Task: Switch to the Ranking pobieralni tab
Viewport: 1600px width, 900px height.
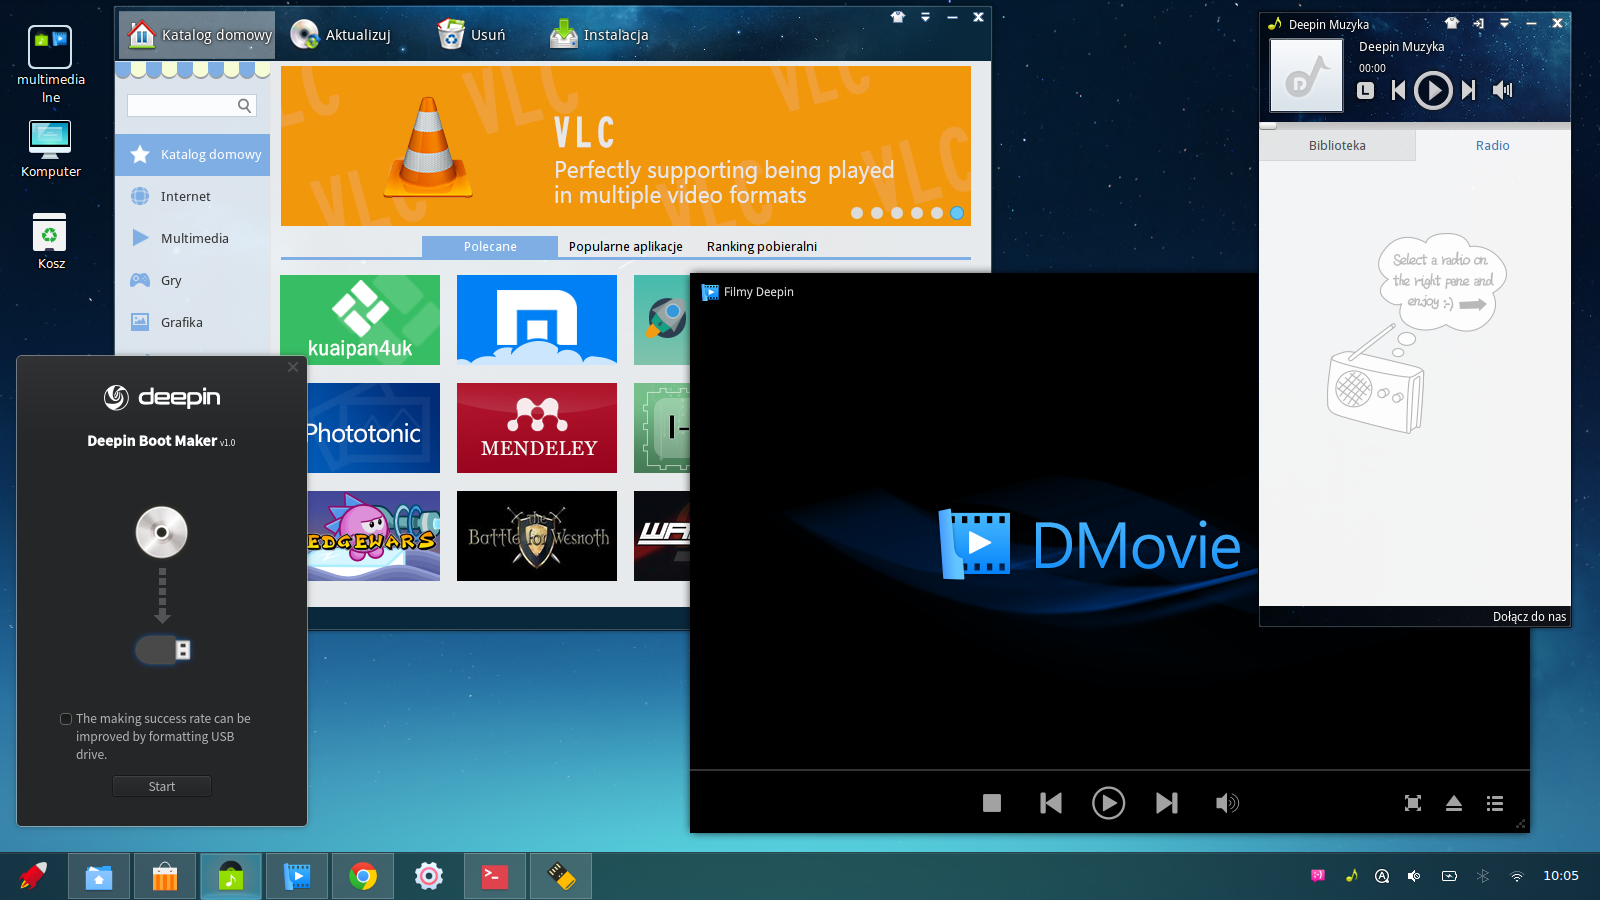Action: pos(762,247)
